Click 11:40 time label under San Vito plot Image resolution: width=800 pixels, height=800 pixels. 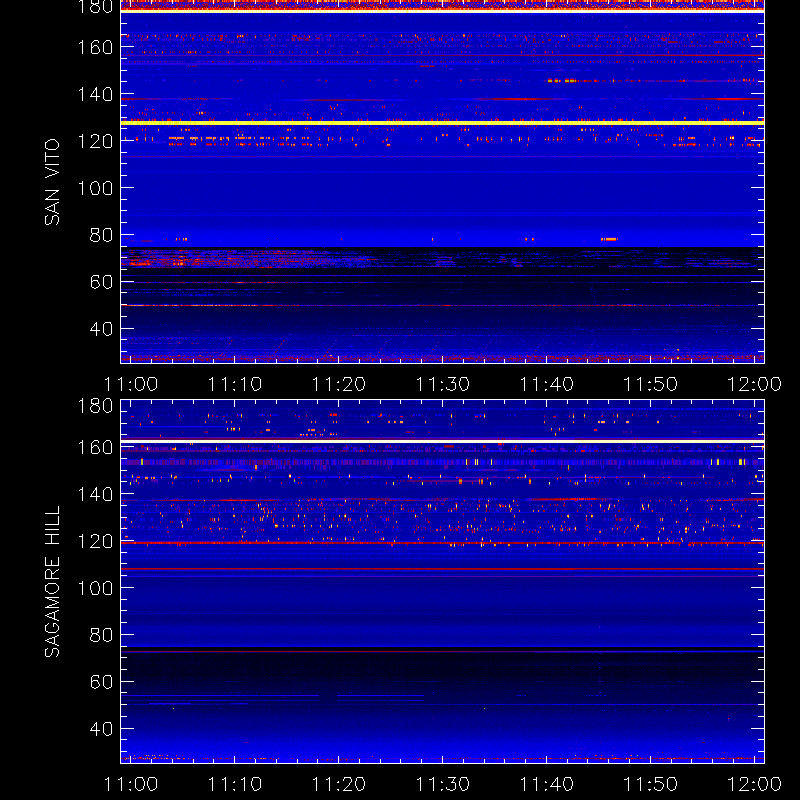coord(546,384)
